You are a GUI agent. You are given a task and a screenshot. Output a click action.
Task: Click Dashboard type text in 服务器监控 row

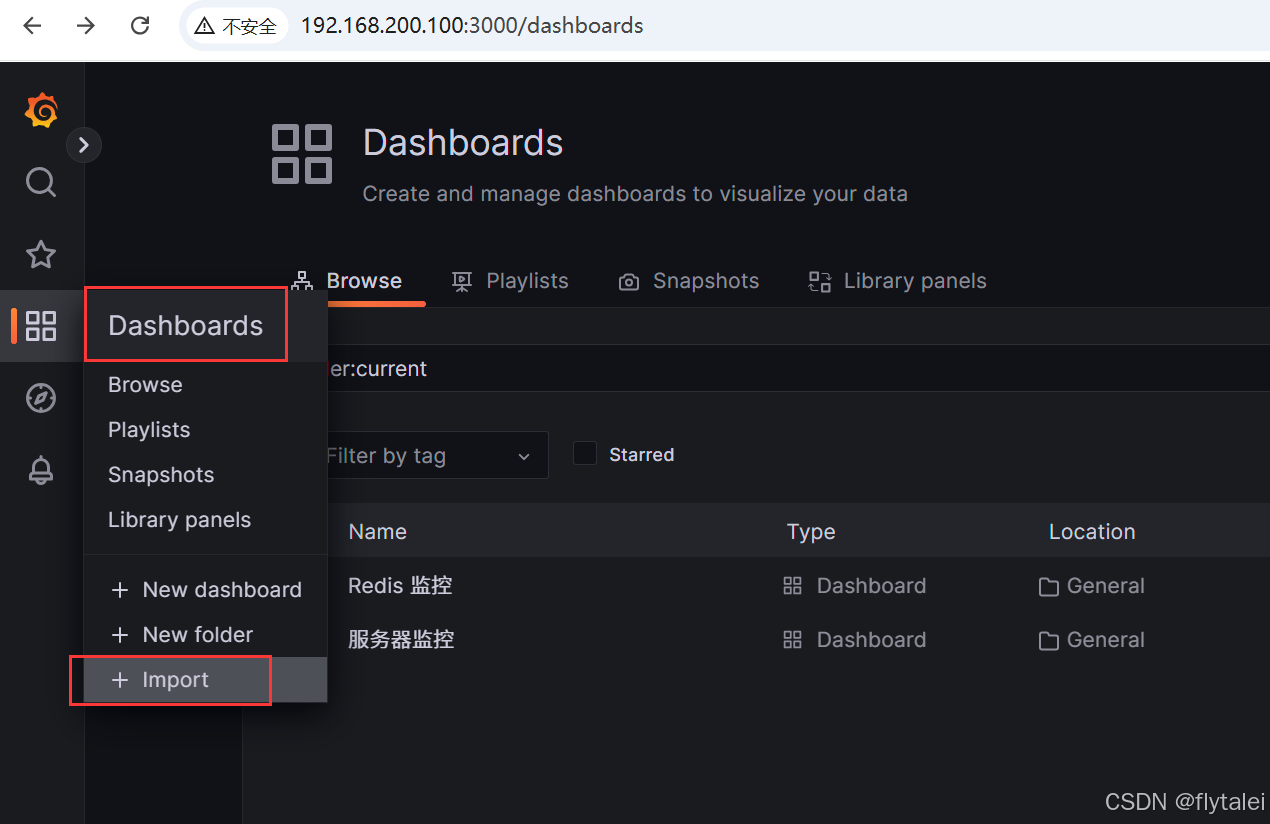[871, 639]
